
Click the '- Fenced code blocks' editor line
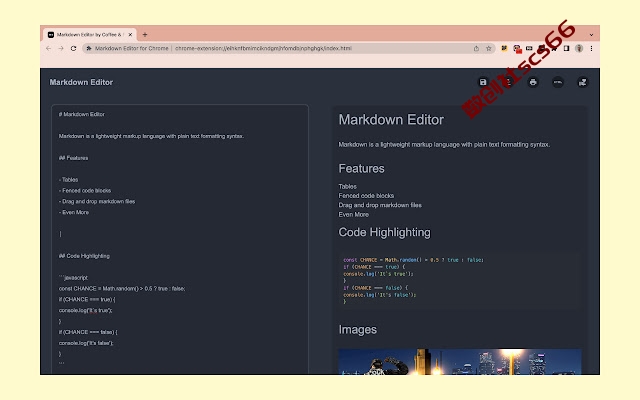pos(85,191)
